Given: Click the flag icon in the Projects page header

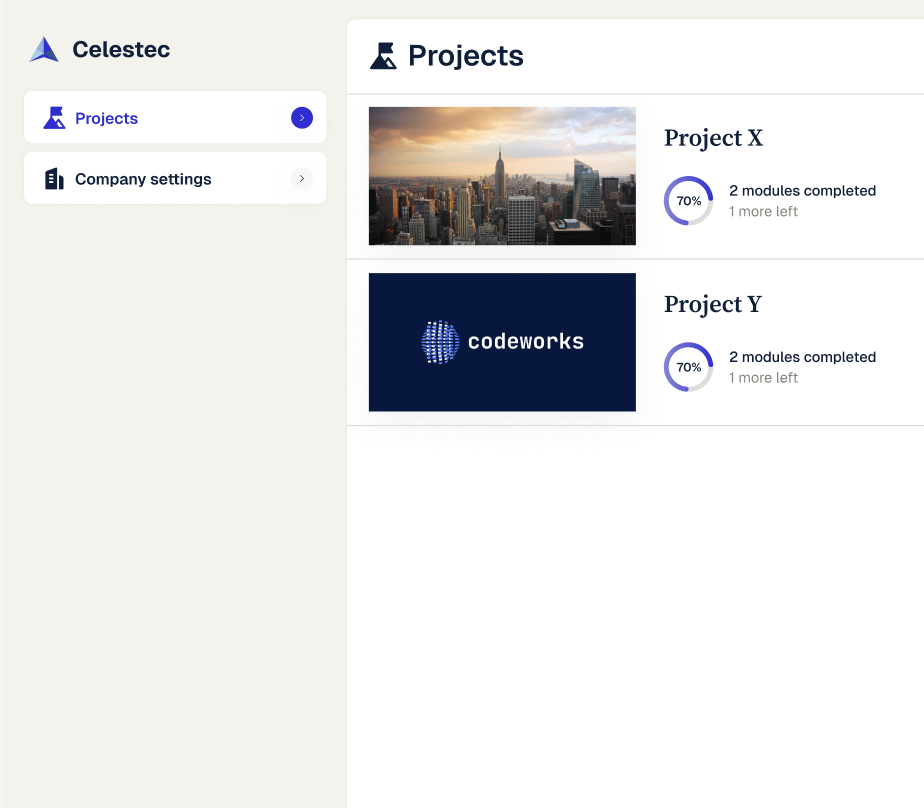Looking at the screenshot, I should [384, 56].
